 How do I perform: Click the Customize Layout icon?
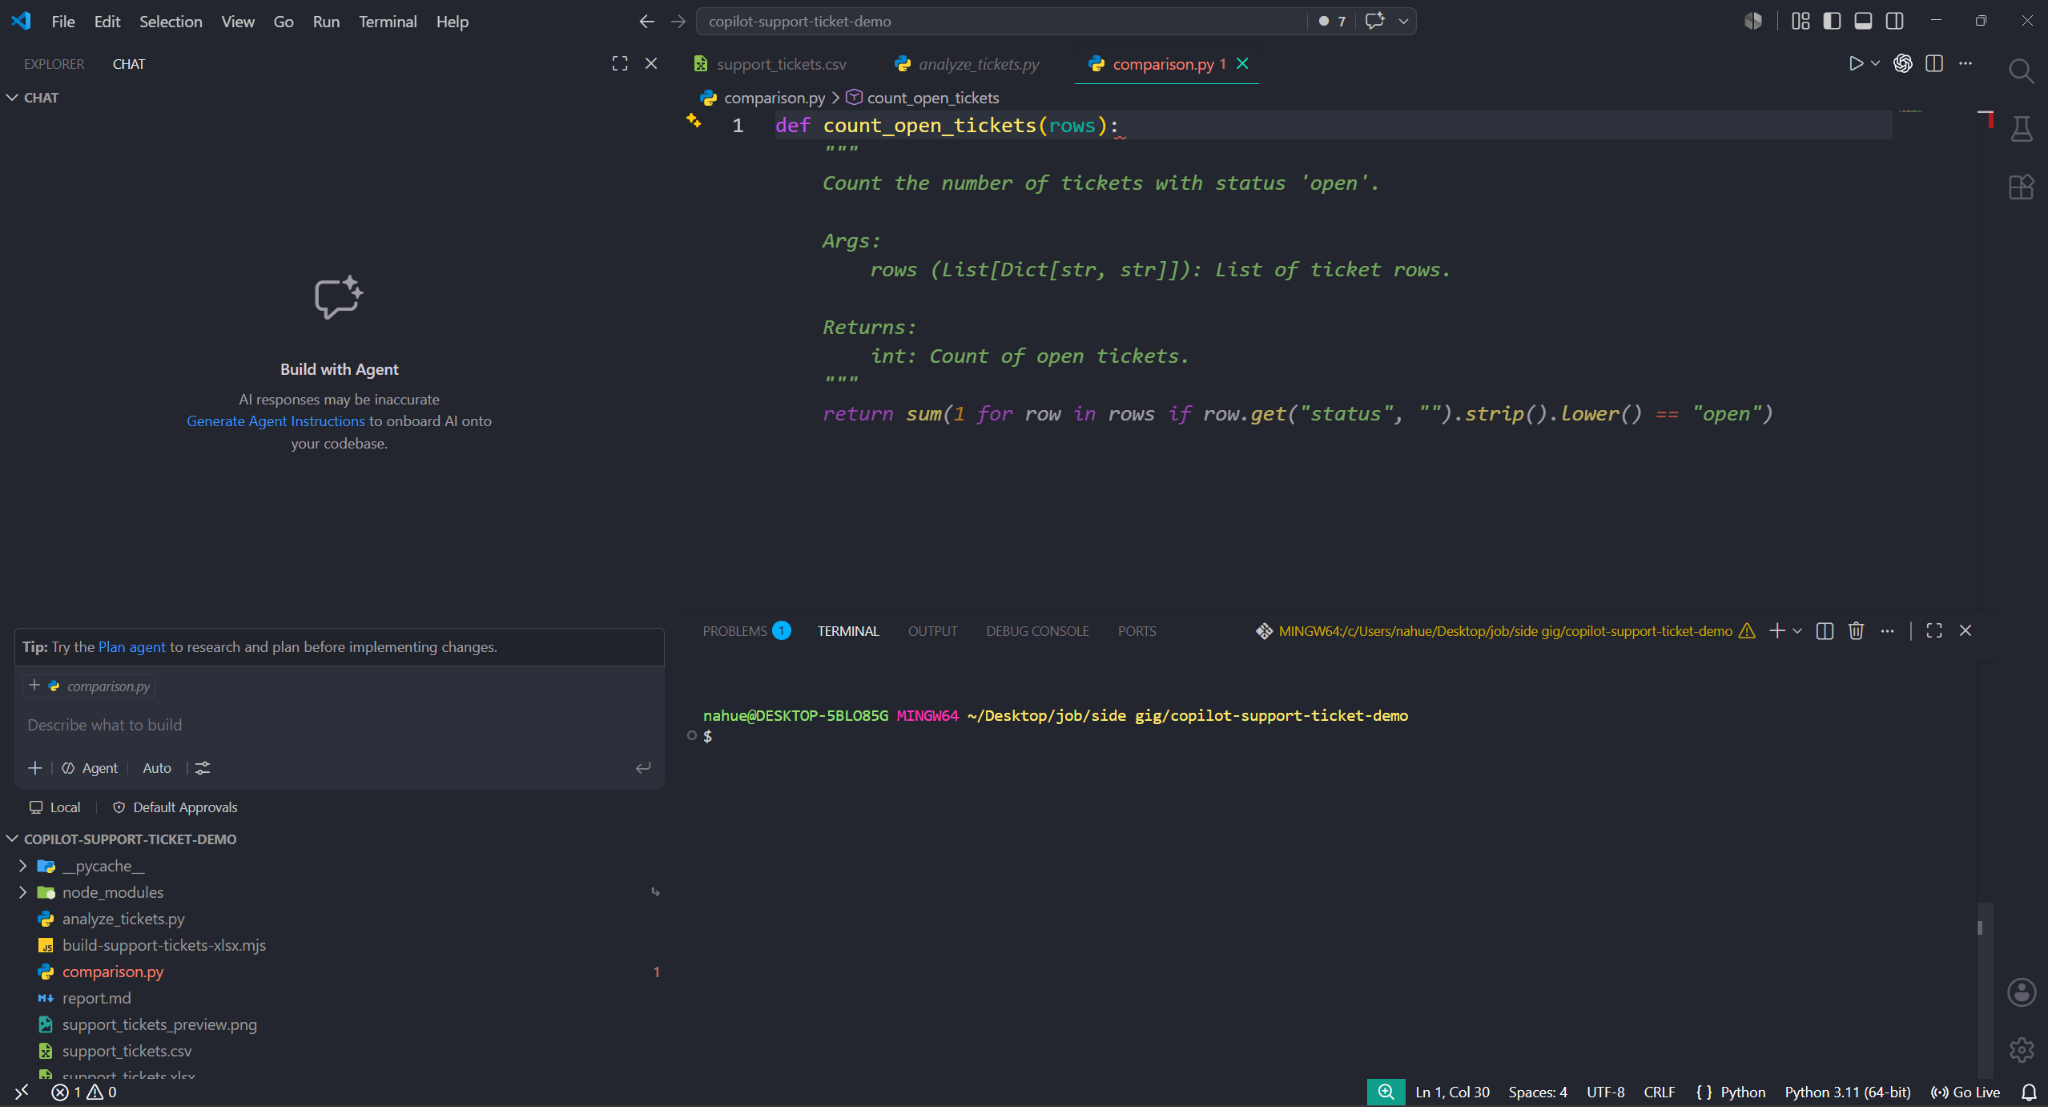1800,21
